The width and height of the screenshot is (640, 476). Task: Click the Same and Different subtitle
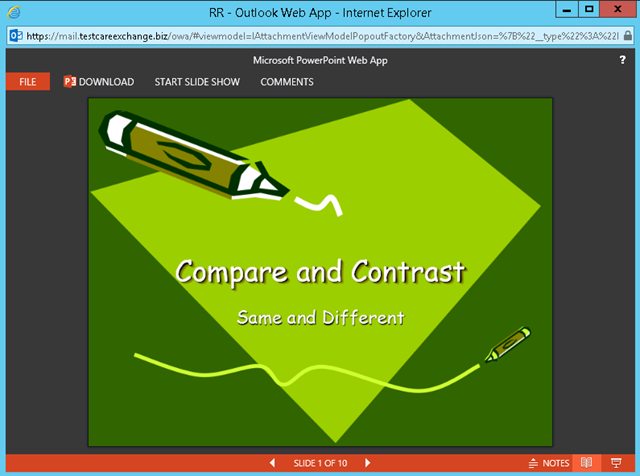click(320, 318)
